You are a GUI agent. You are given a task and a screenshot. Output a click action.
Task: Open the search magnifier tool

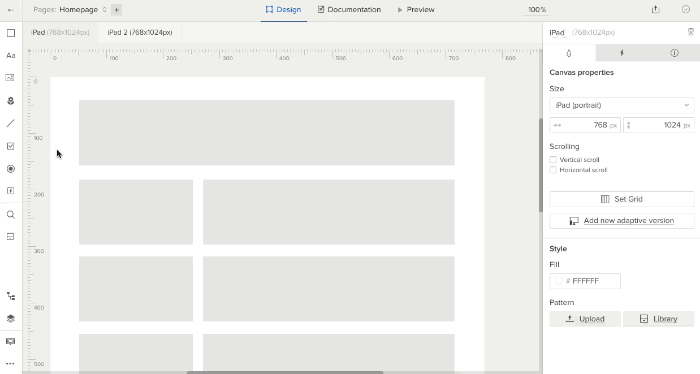(x=11, y=215)
